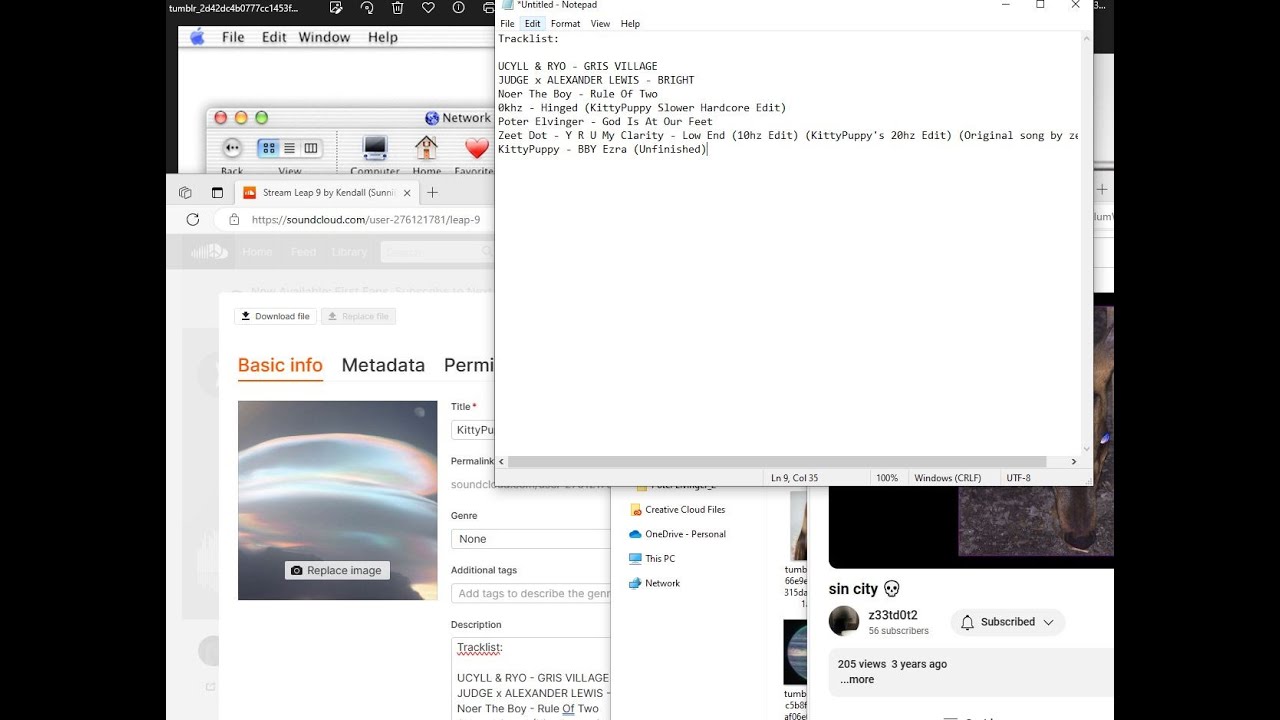Click the Title input field

click(473, 430)
